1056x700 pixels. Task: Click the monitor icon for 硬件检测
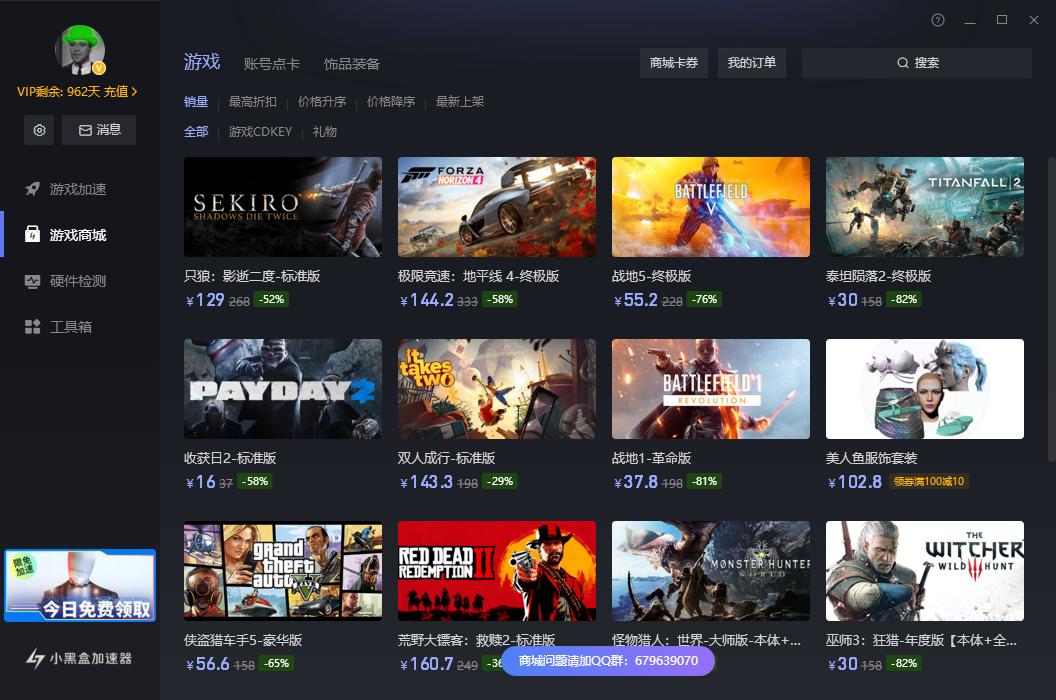(x=32, y=281)
